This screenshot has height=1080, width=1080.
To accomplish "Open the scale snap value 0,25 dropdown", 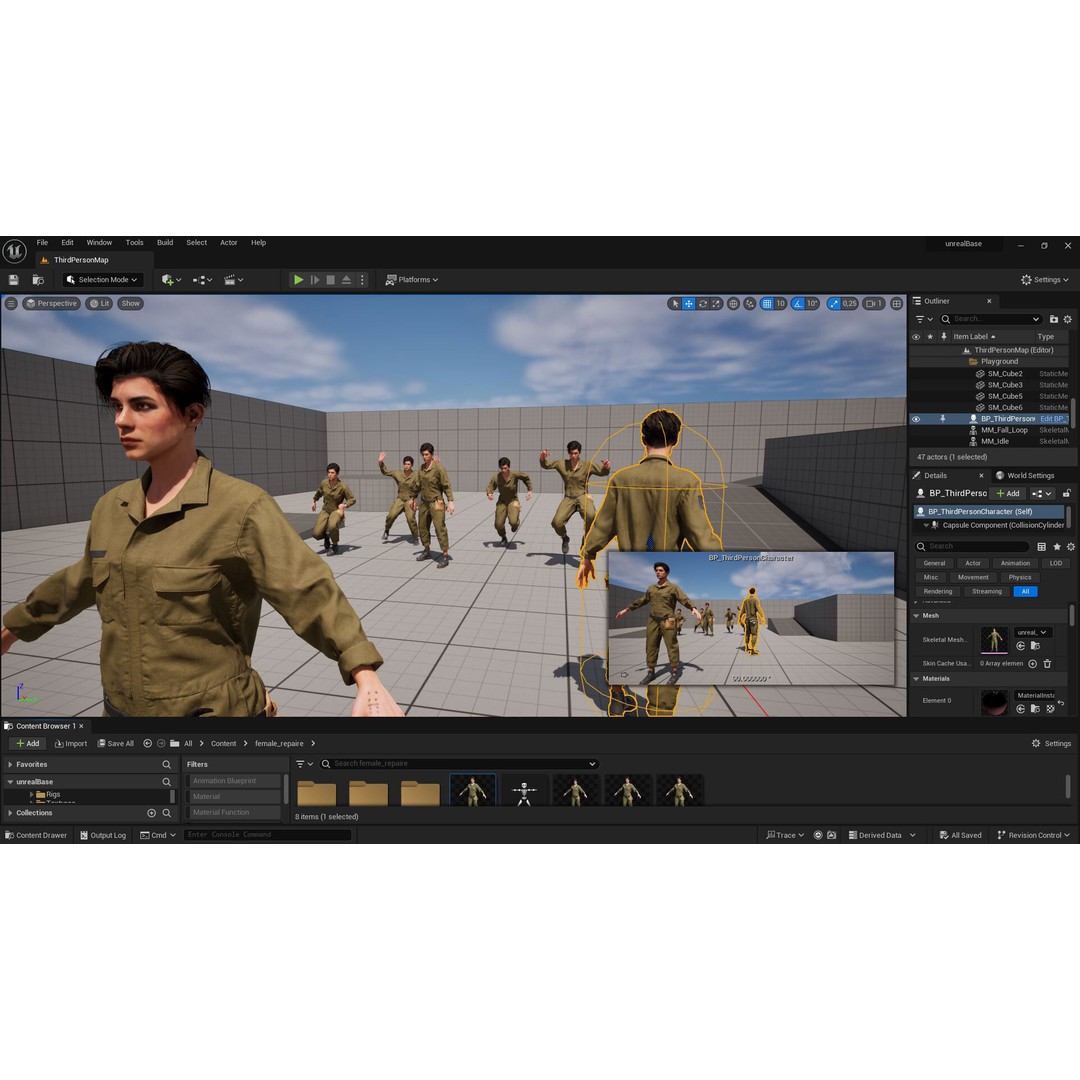I will (x=850, y=303).
